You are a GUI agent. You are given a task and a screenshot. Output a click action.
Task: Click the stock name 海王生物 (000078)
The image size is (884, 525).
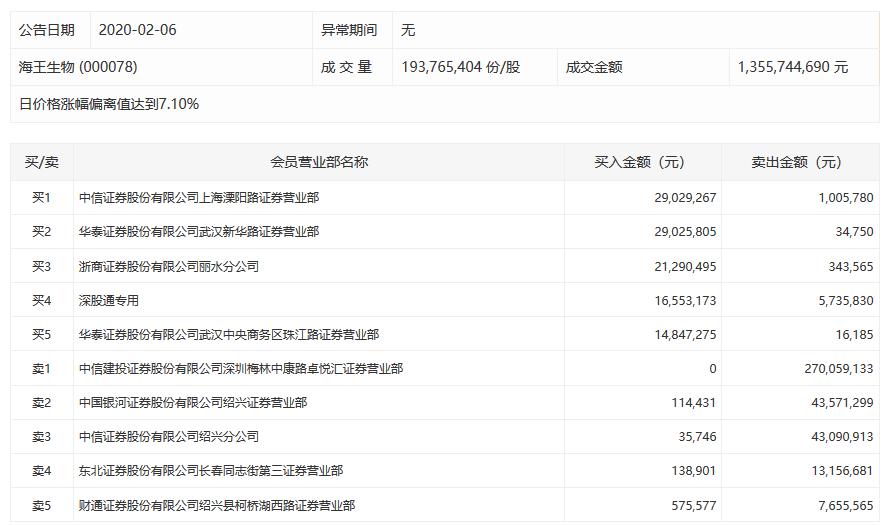point(78,67)
